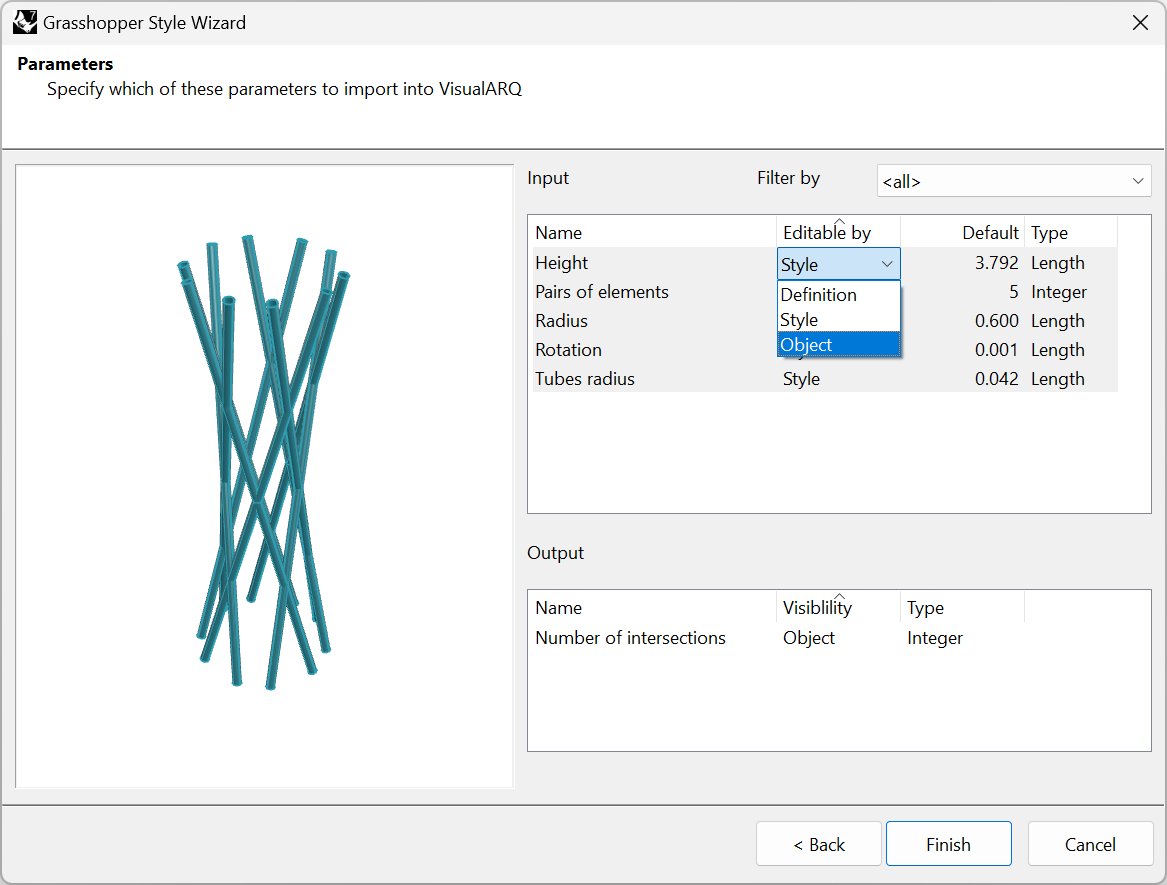
Task: Click the Rhino app icon in title bar
Action: click(x=25, y=22)
